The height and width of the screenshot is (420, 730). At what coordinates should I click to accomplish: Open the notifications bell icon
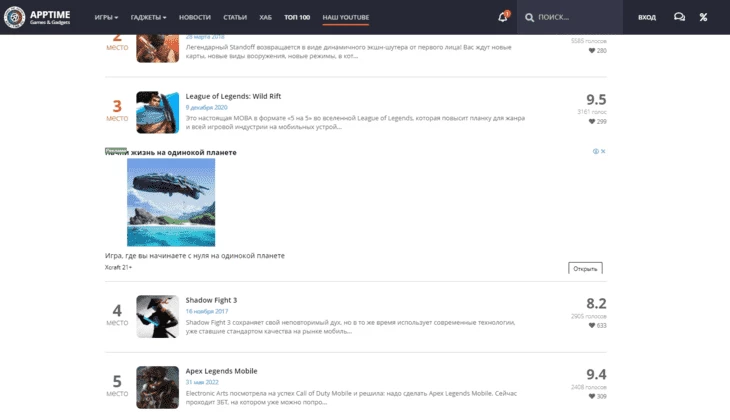tap(503, 17)
